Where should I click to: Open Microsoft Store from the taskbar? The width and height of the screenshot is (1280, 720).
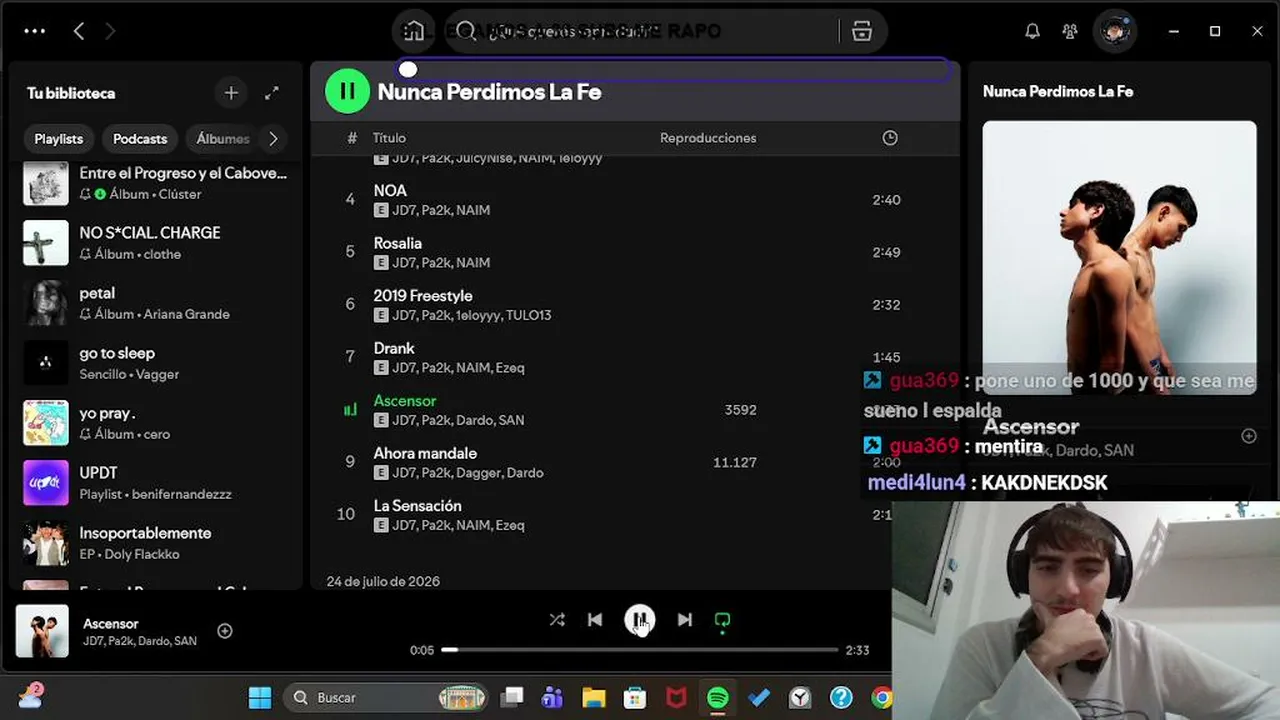click(635, 698)
